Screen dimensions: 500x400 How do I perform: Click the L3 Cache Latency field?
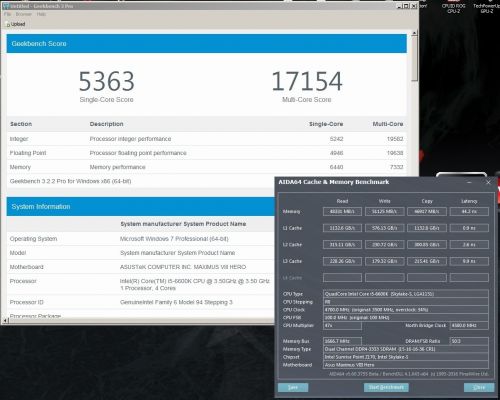[x=469, y=261]
